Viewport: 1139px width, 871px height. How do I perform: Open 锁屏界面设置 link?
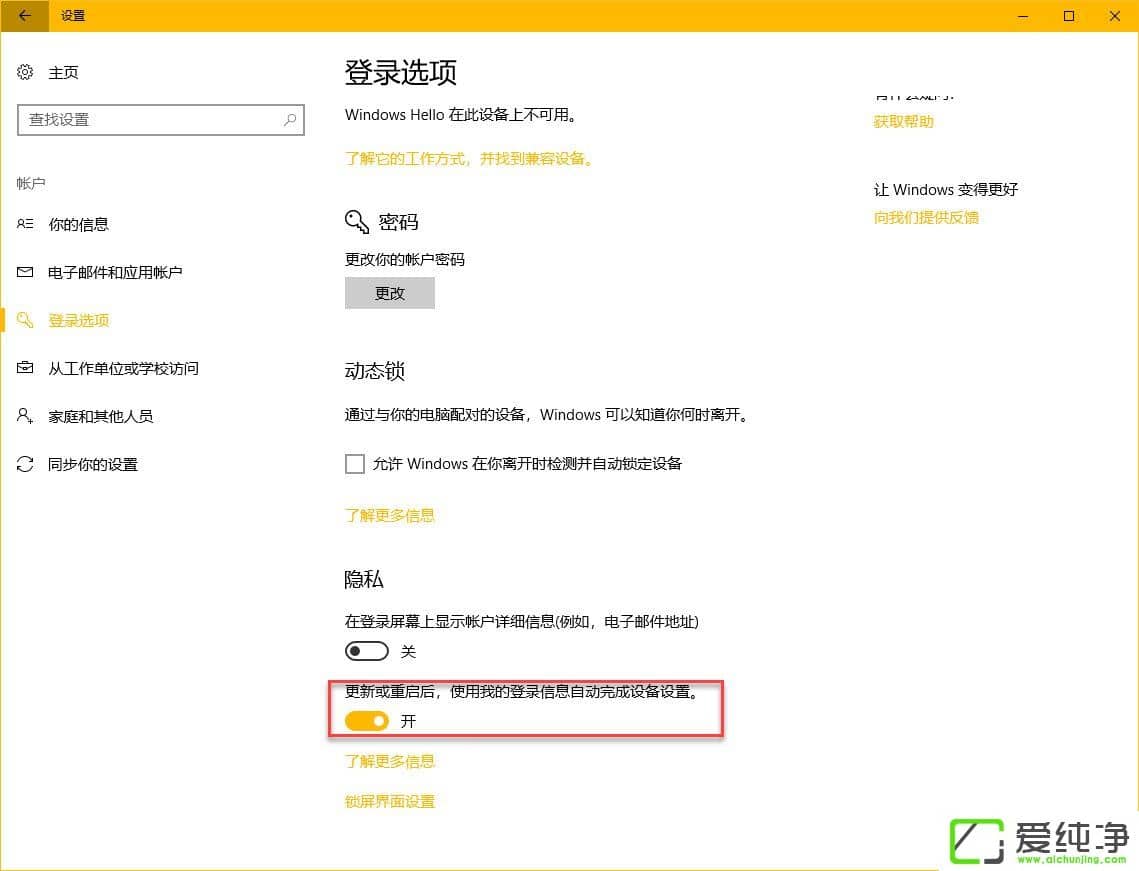click(x=389, y=801)
